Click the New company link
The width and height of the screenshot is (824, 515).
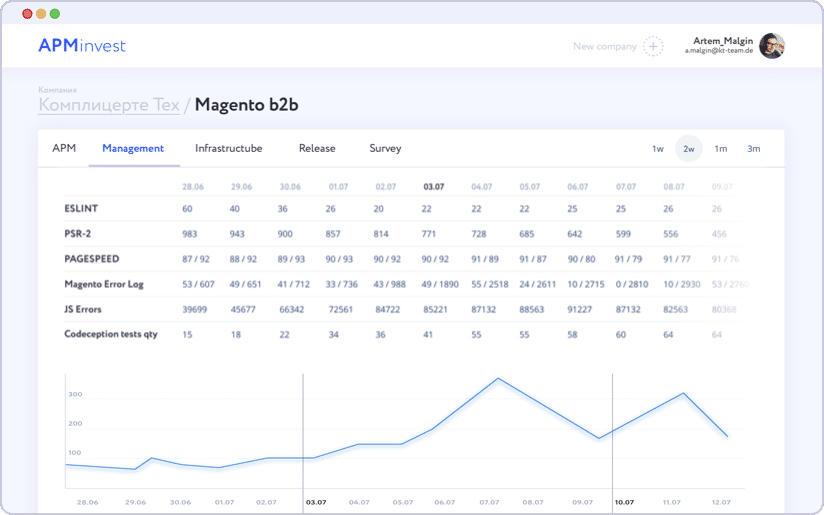[x=604, y=46]
